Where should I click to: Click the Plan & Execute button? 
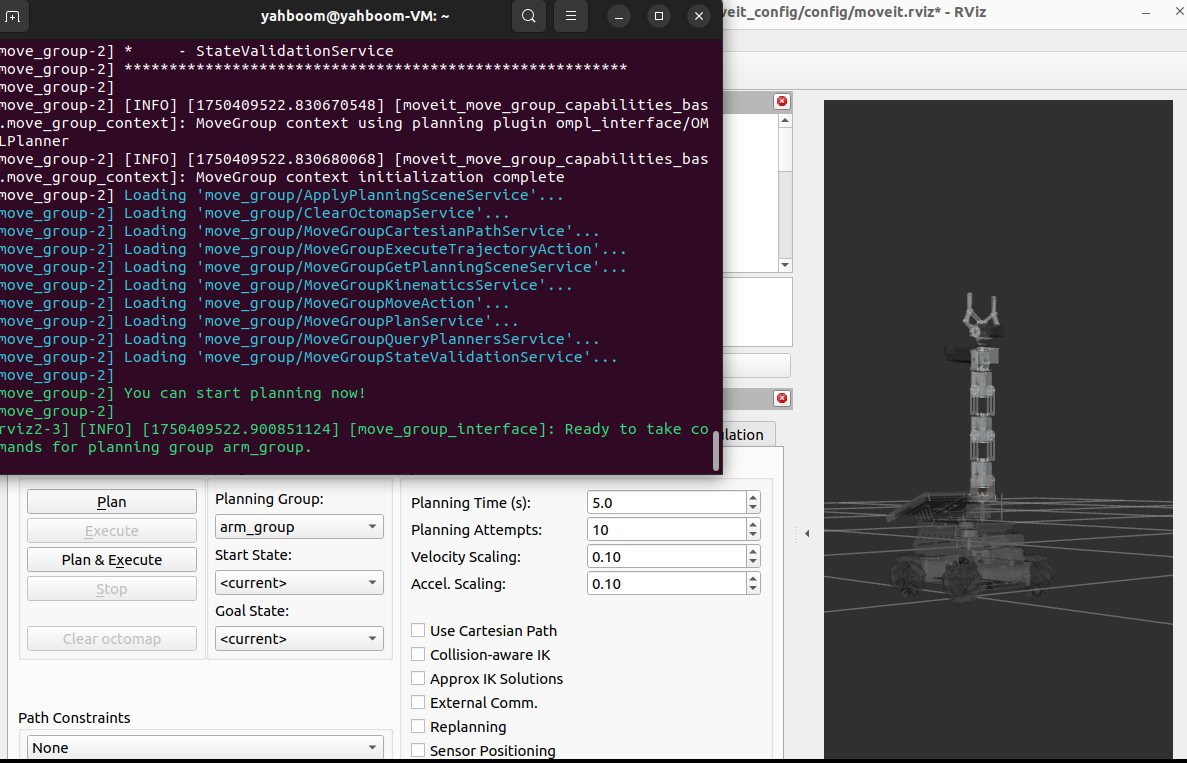112,560
